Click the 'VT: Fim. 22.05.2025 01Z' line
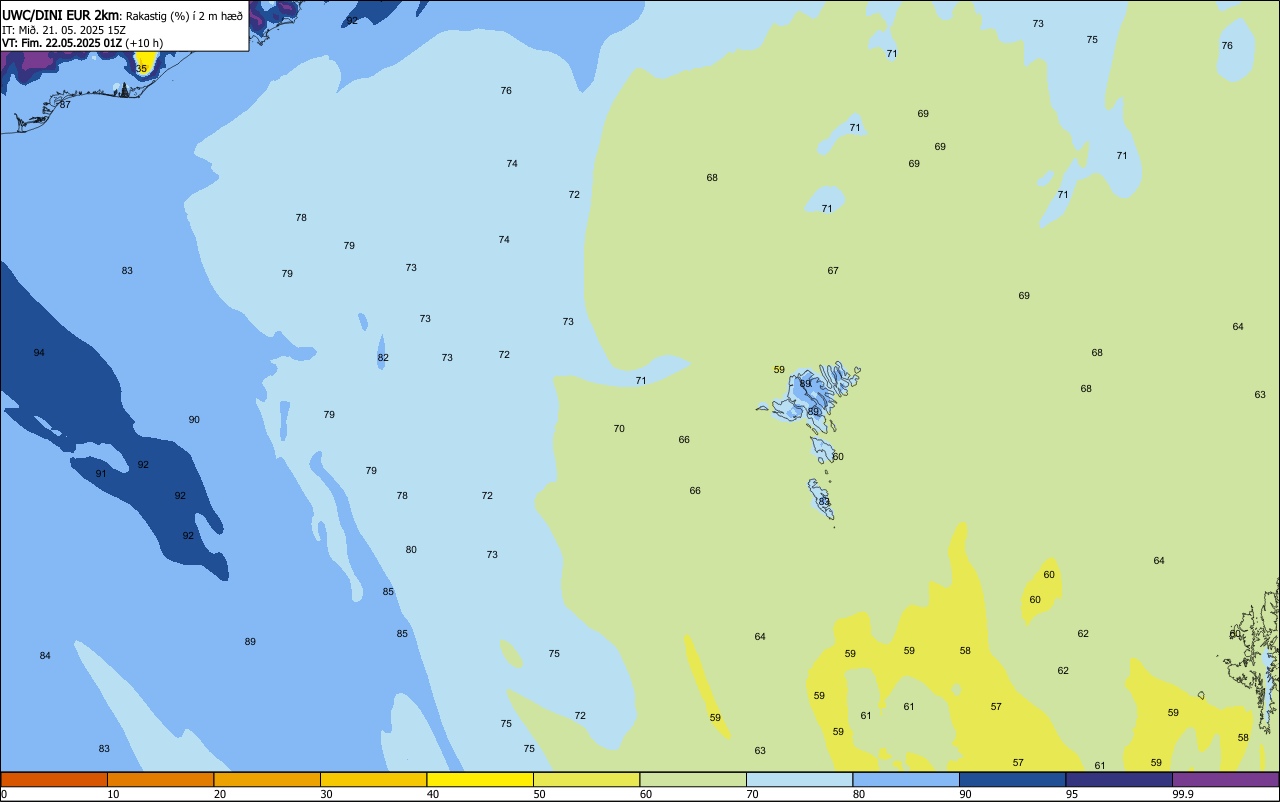The height and width of the screenshot is (802, 1280). click(62, 43)
